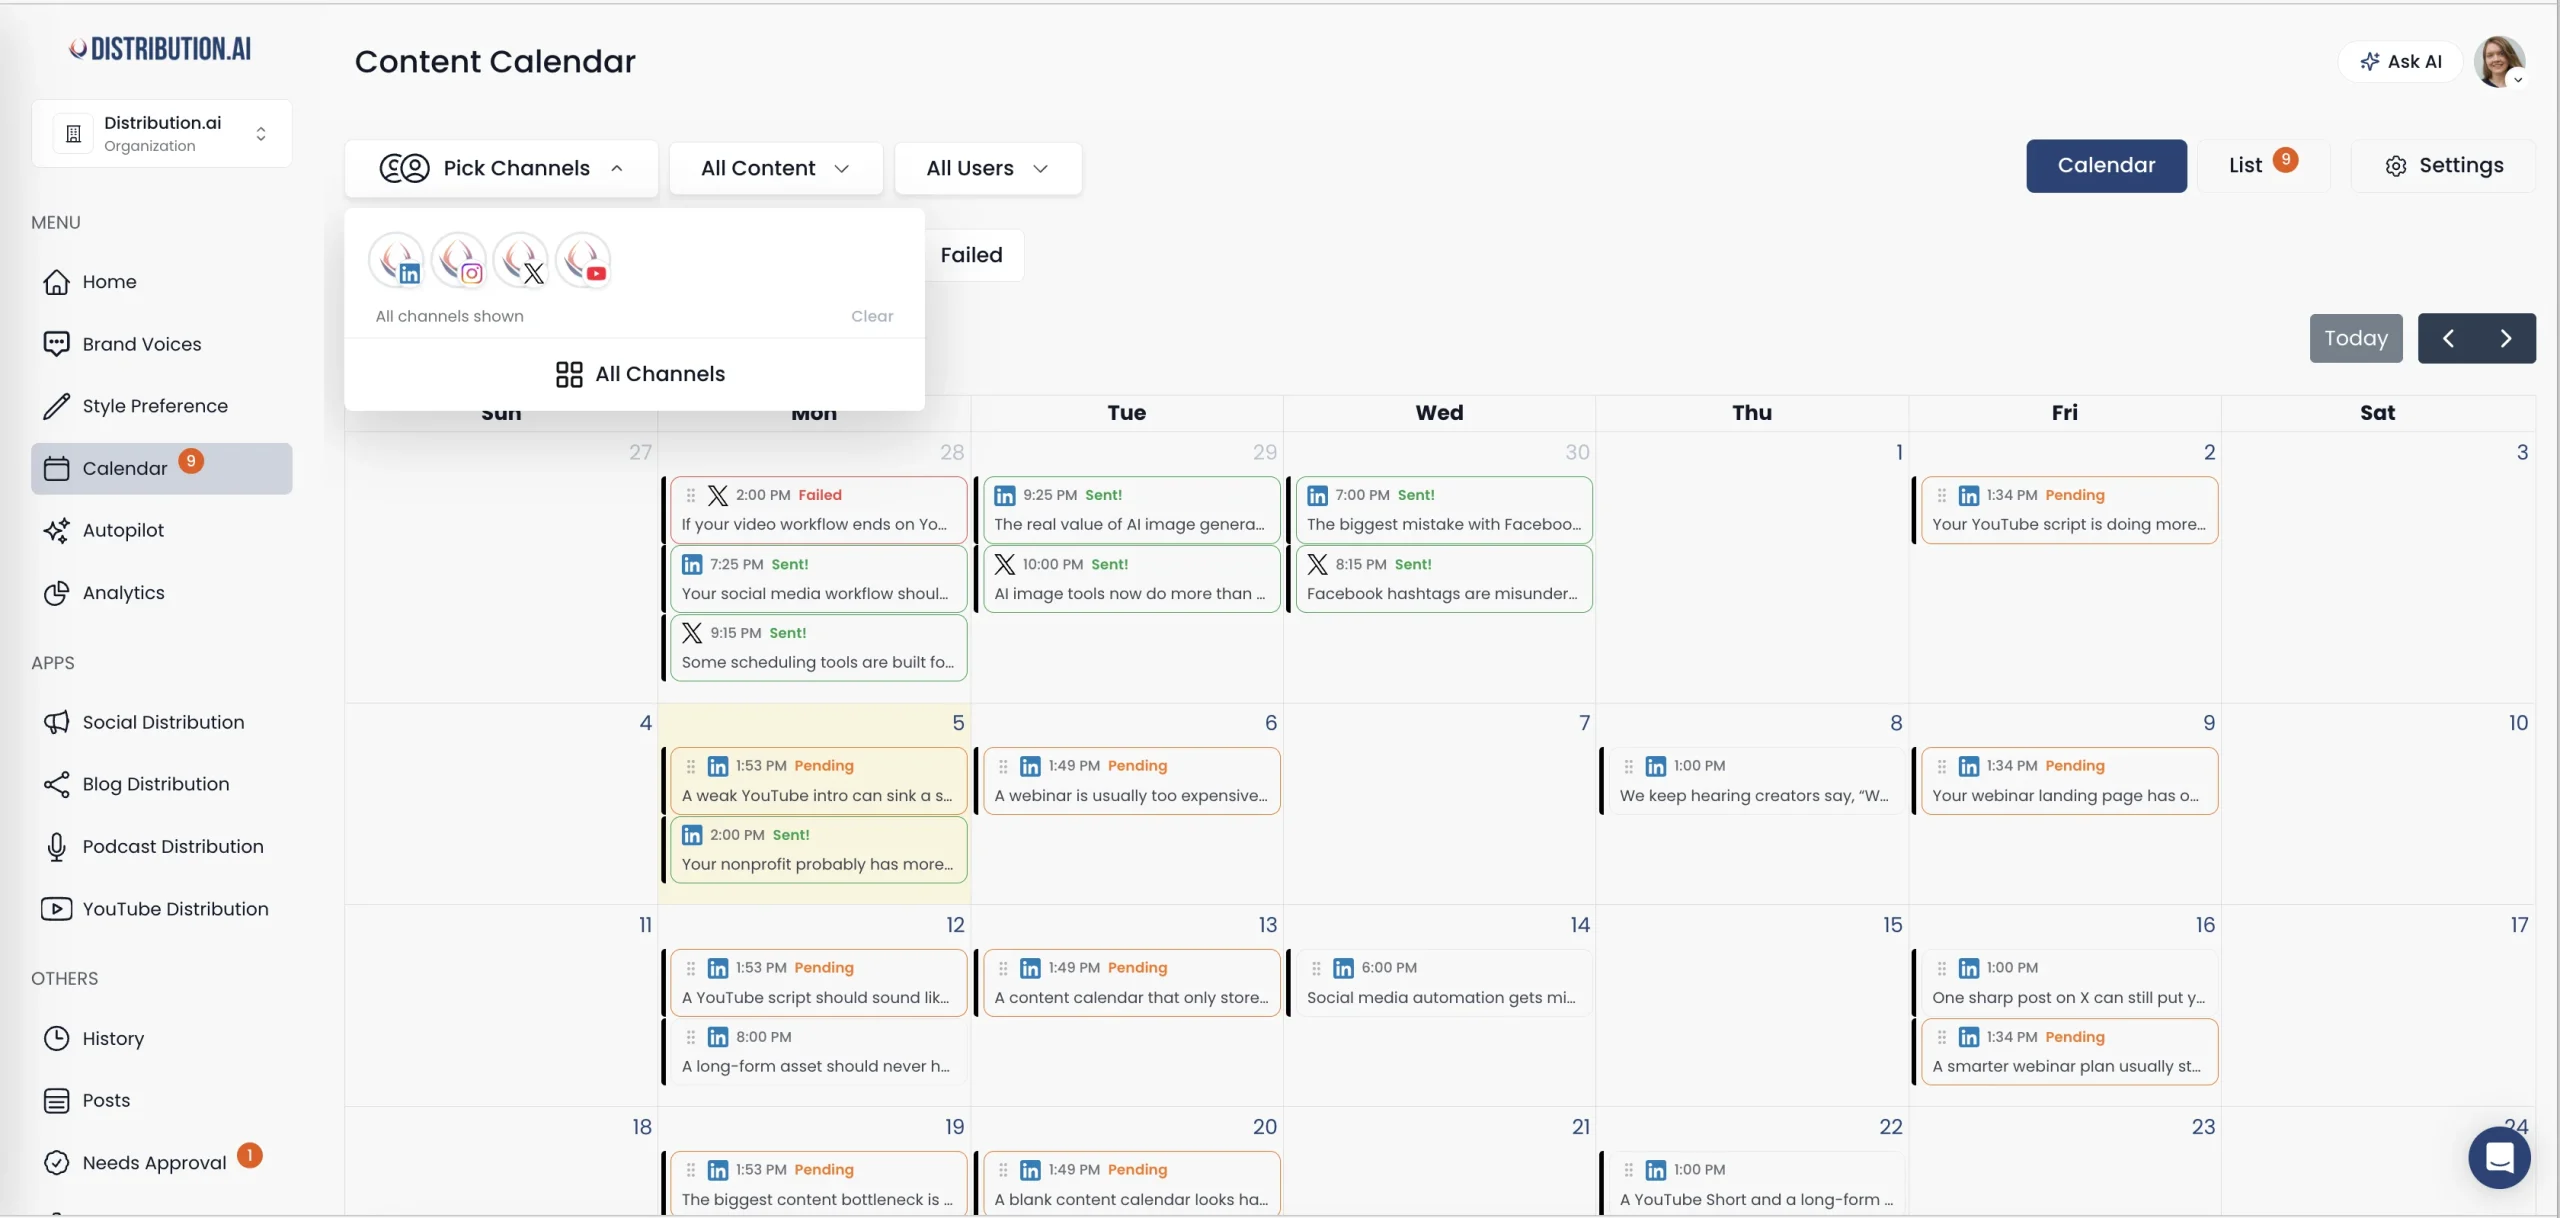Open post 'Your nonprofit probably has more...'

click(x=818, y=850)
